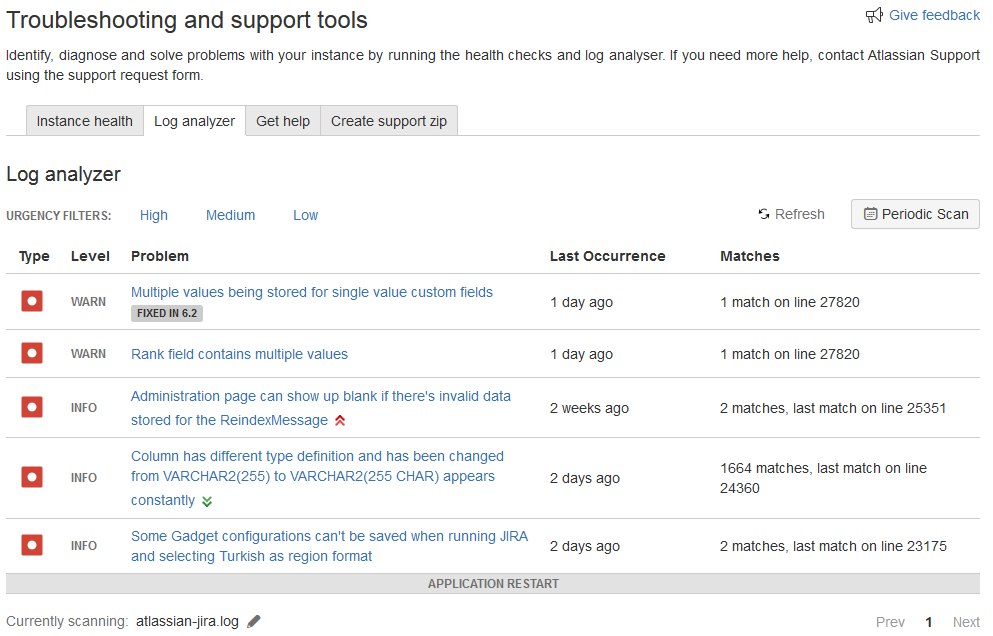The width and height of the screenshot is (993, 636).
Task: Switch to the Instance health tab
Action: [x=85, y=121]
